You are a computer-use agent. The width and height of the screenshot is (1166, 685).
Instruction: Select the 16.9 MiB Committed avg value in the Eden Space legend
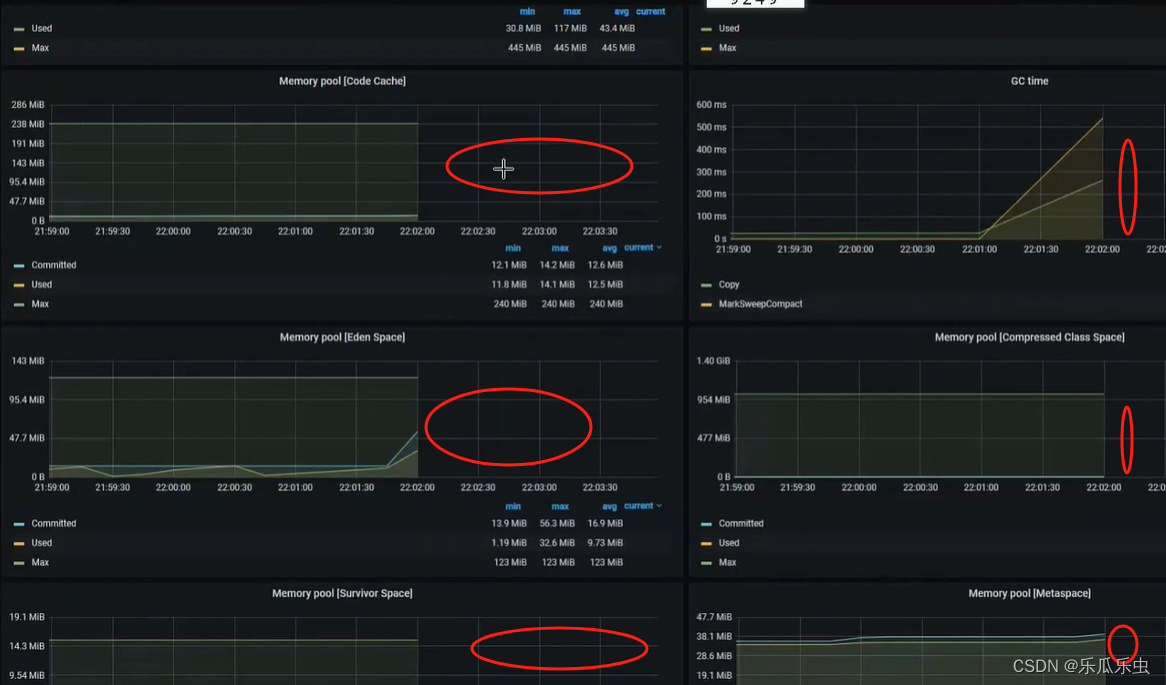click(x=605, y=523)
